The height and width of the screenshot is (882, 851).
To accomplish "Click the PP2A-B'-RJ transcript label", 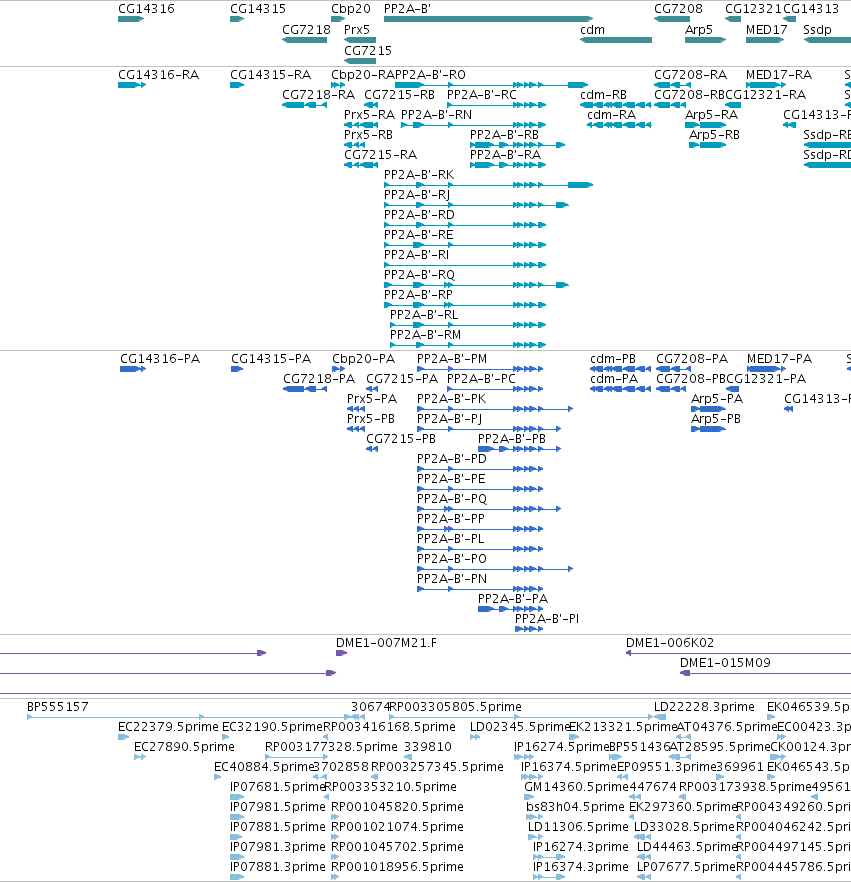I will coord(417,195).
